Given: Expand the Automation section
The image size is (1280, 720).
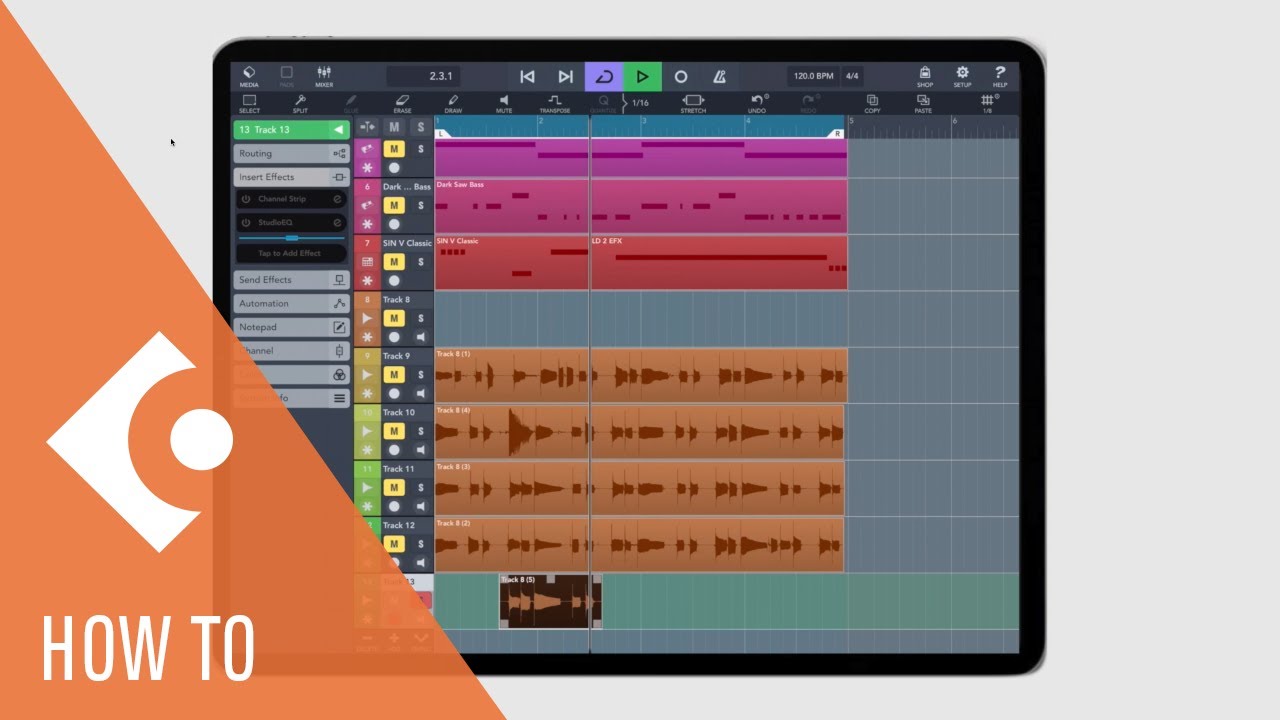Looking at the screenshot, I should [x=292, y=304].
